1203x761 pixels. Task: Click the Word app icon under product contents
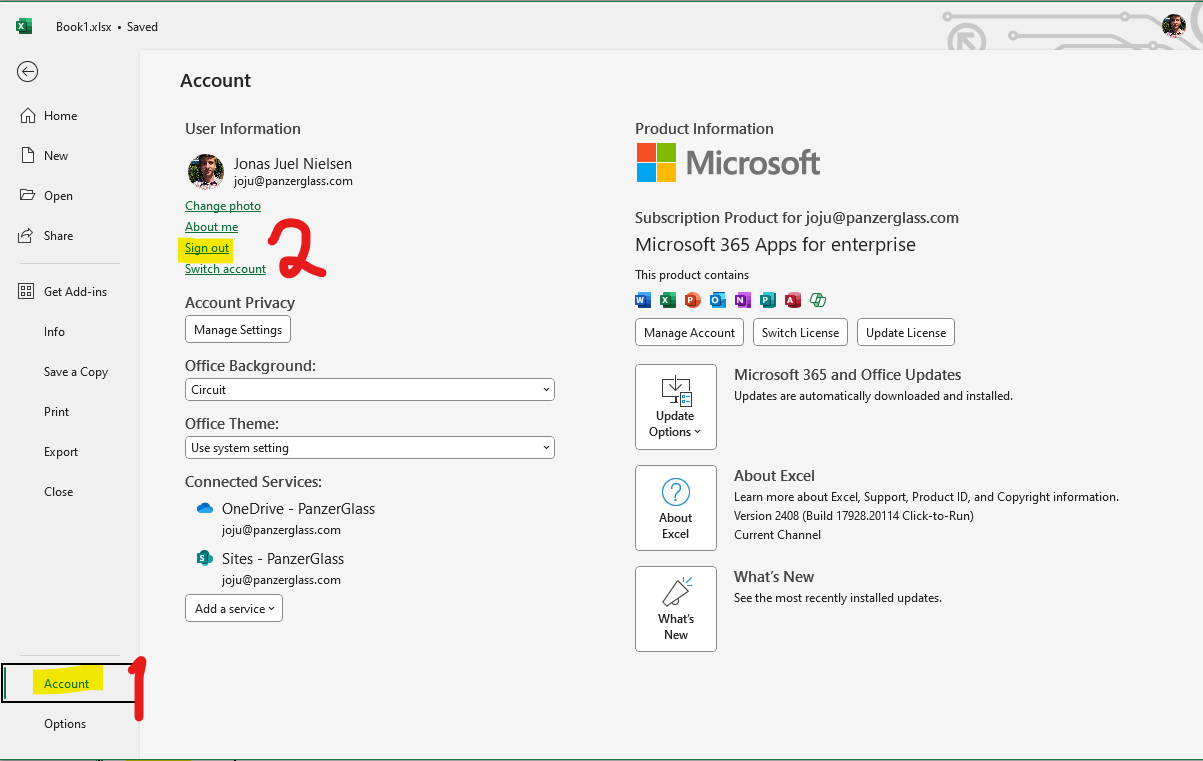[x=643, y=300]
